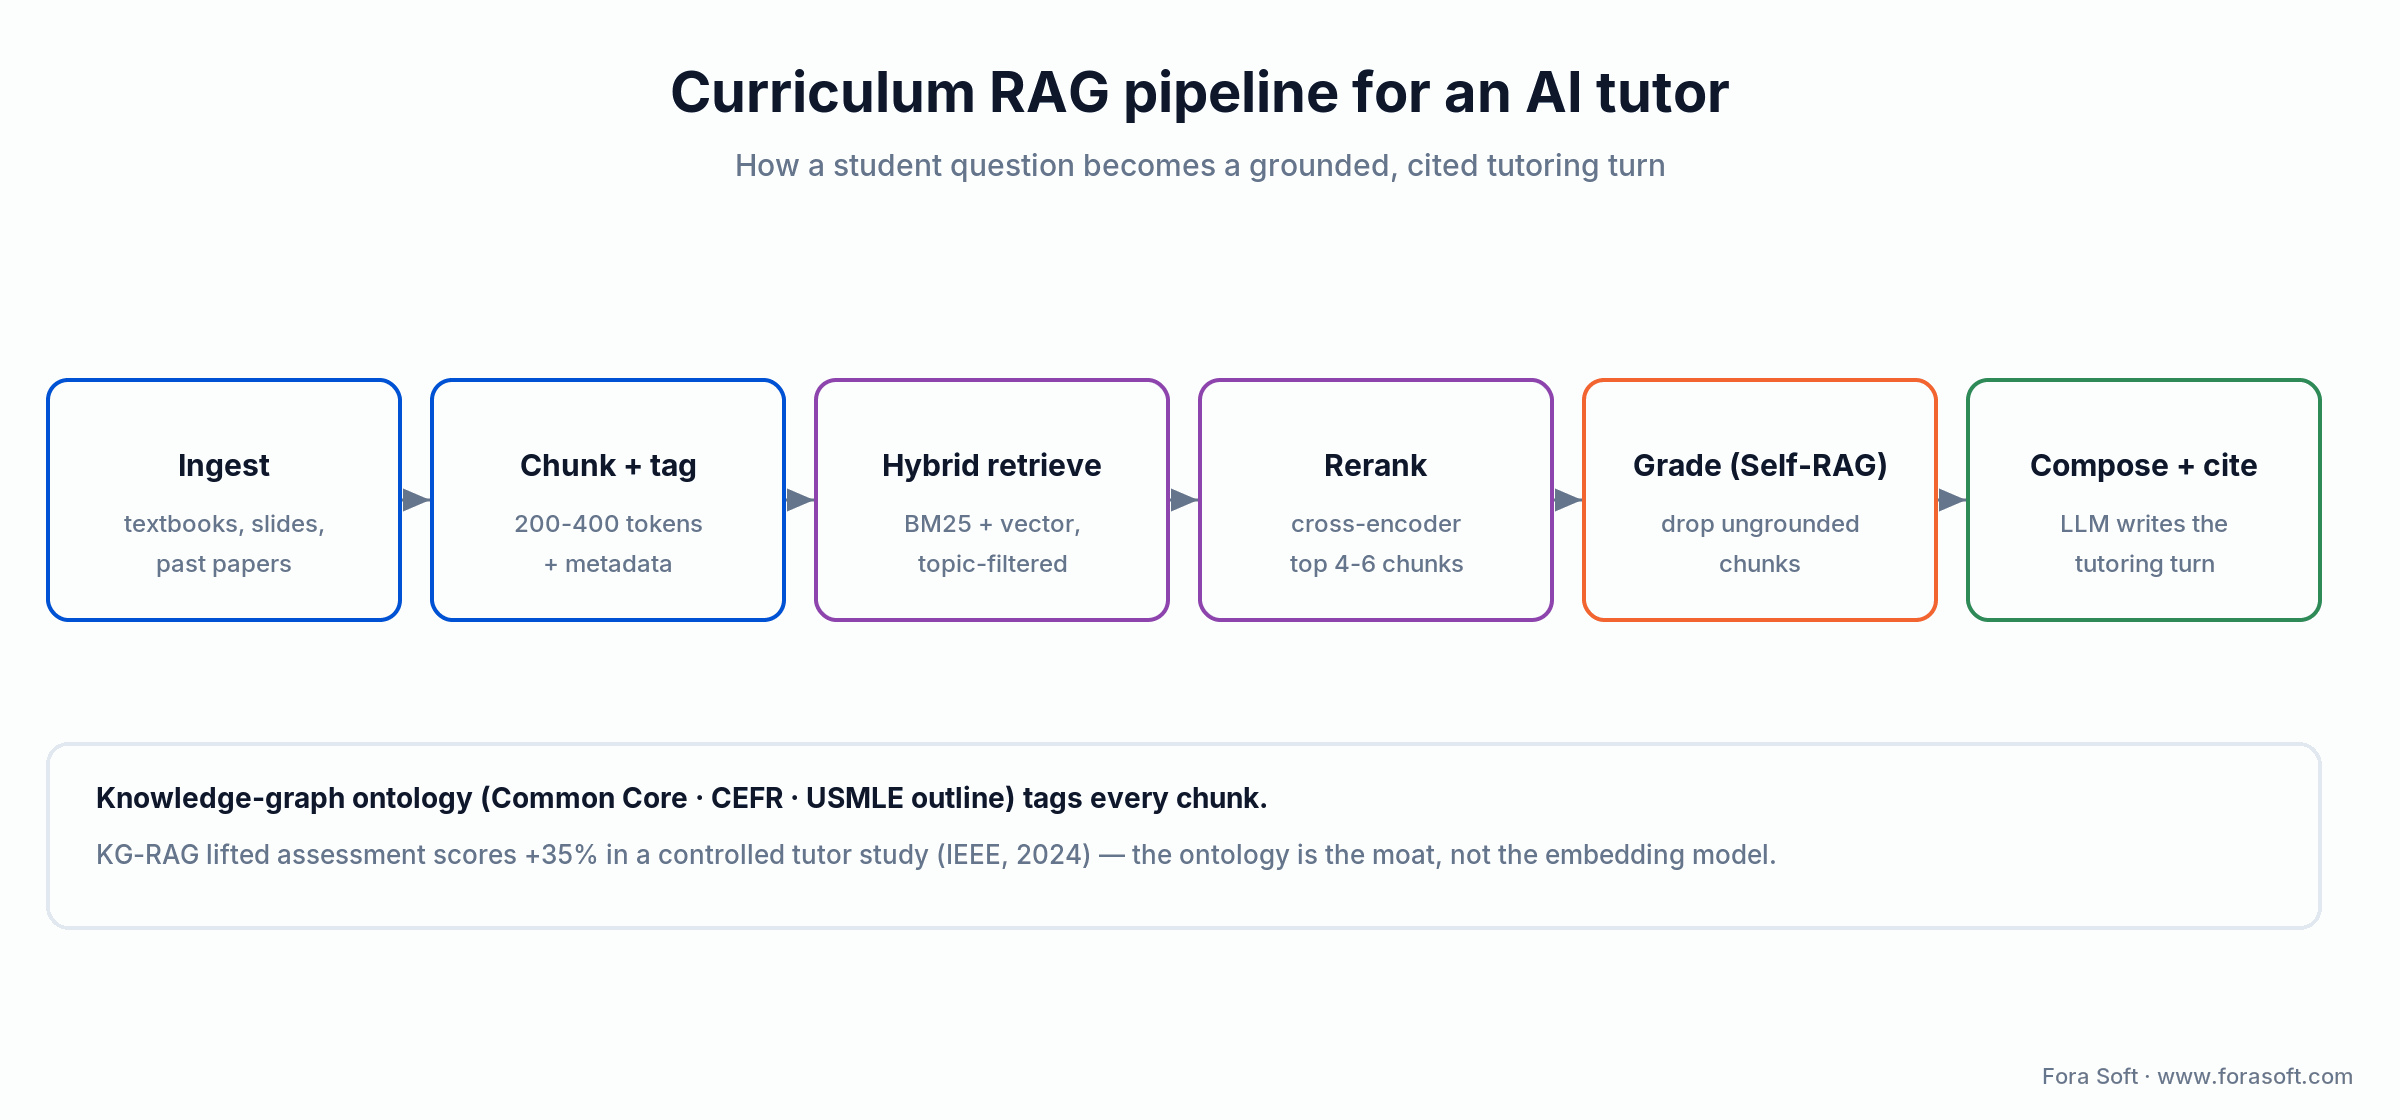The height and width of the screenshot is (1120, 2400).
Task: Click 'textbooks, slides, past papers' description
Action: (224, 544)
